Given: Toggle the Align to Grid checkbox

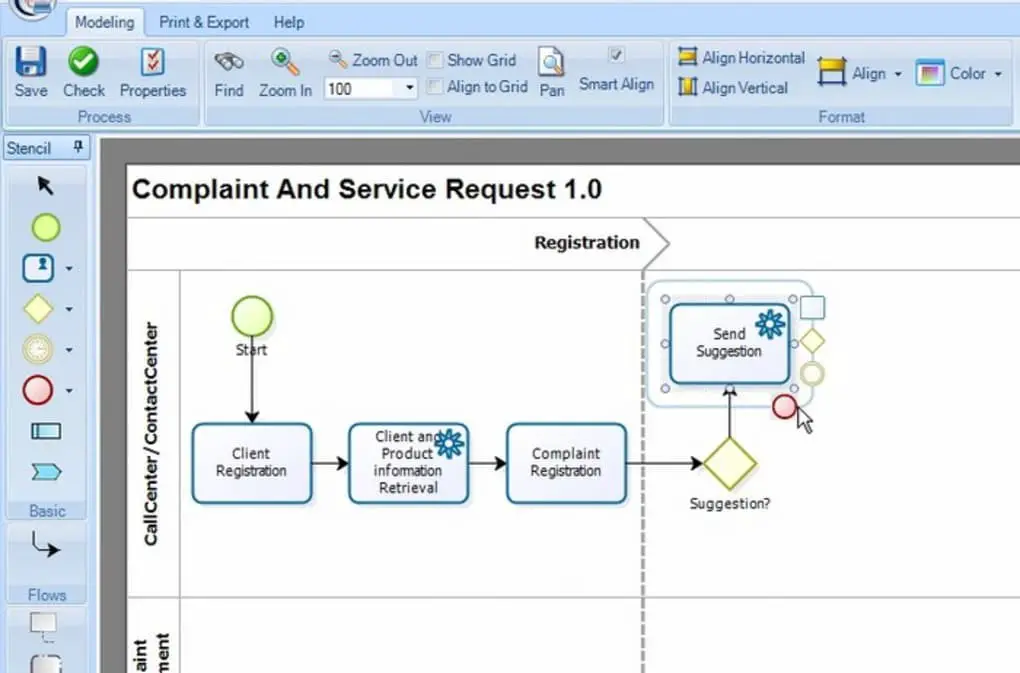Looking at the screenshot, I should click(435, 87).
